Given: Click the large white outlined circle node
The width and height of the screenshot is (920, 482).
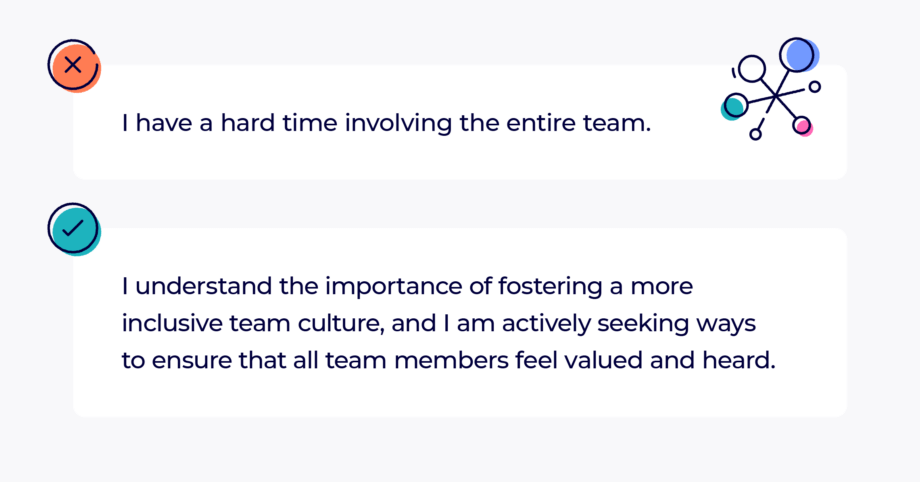Looking at the screenshot, I should 750,69.
